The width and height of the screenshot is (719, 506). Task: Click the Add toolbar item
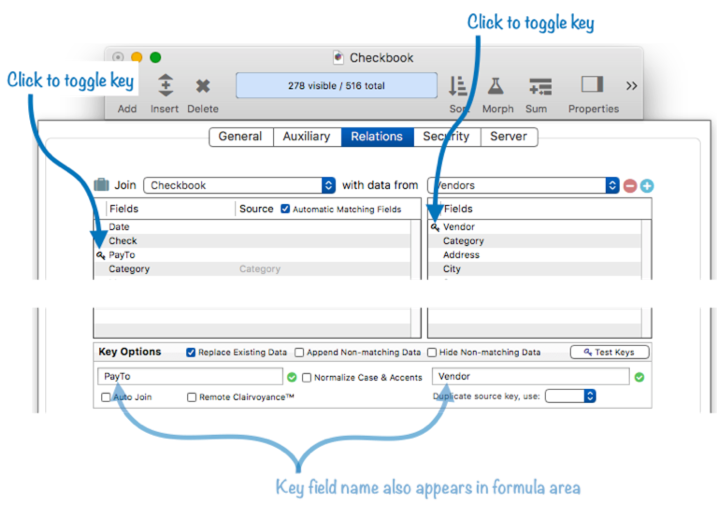[x=127, y=109]
